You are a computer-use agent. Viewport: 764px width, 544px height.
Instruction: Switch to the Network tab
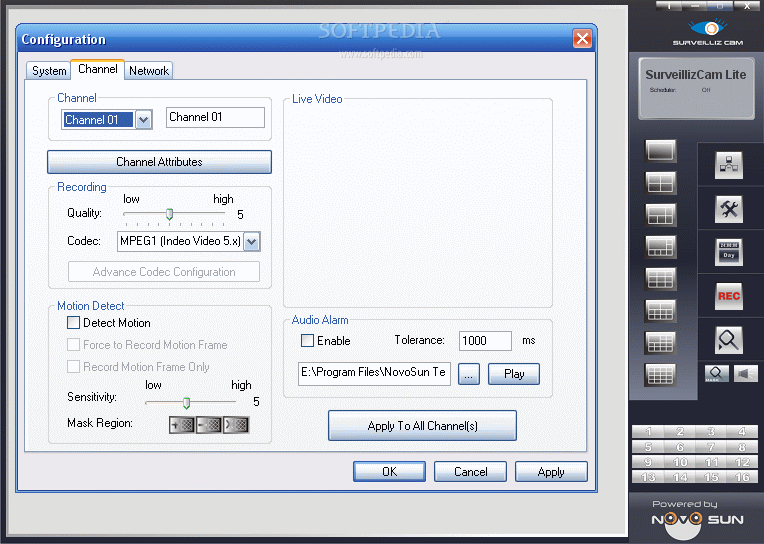[149, 71]
